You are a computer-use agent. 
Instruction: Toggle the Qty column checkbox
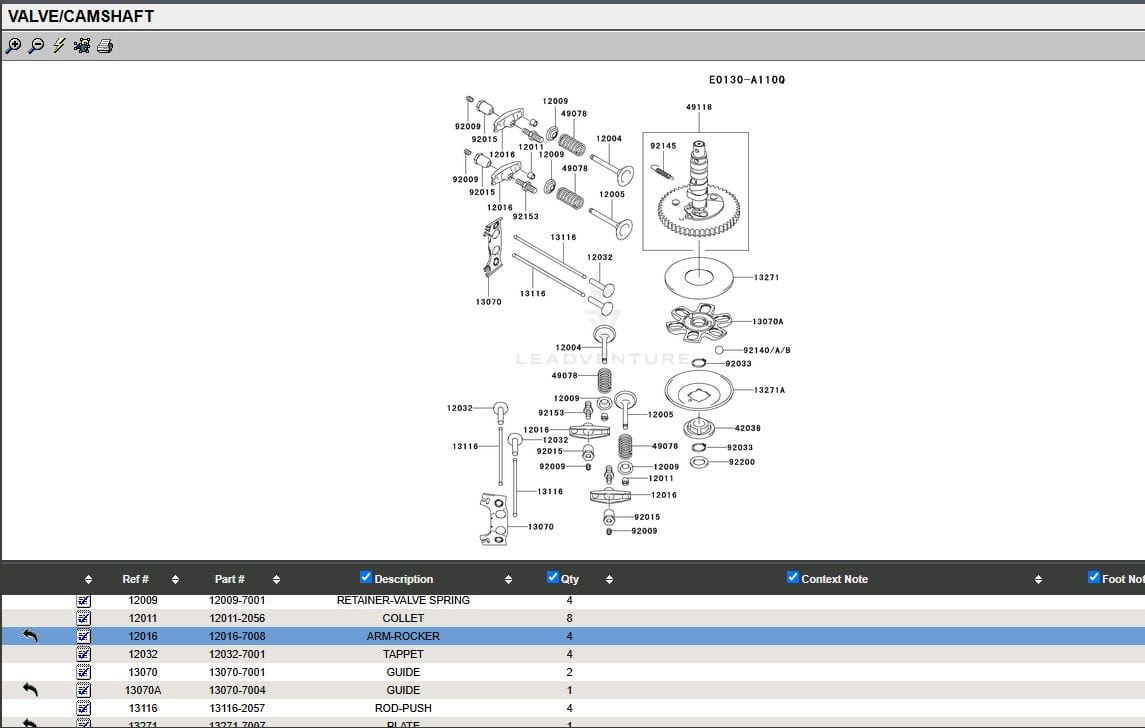click(x=553, y=577)
